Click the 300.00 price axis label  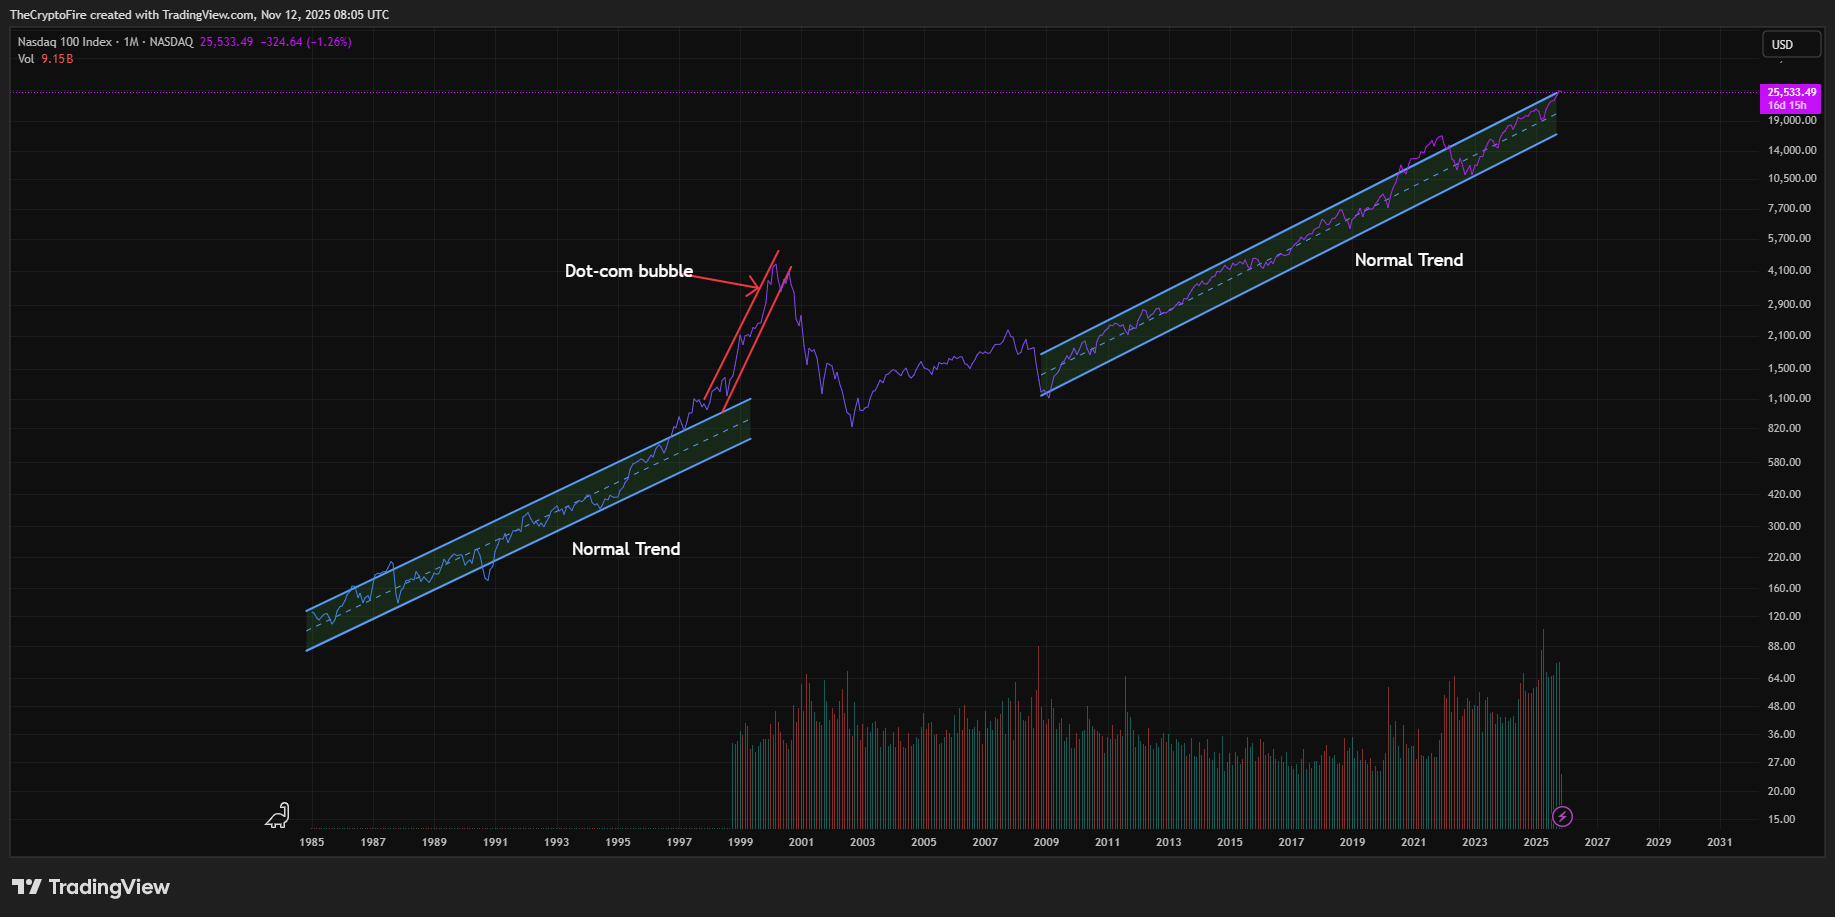click(1784, 527)
